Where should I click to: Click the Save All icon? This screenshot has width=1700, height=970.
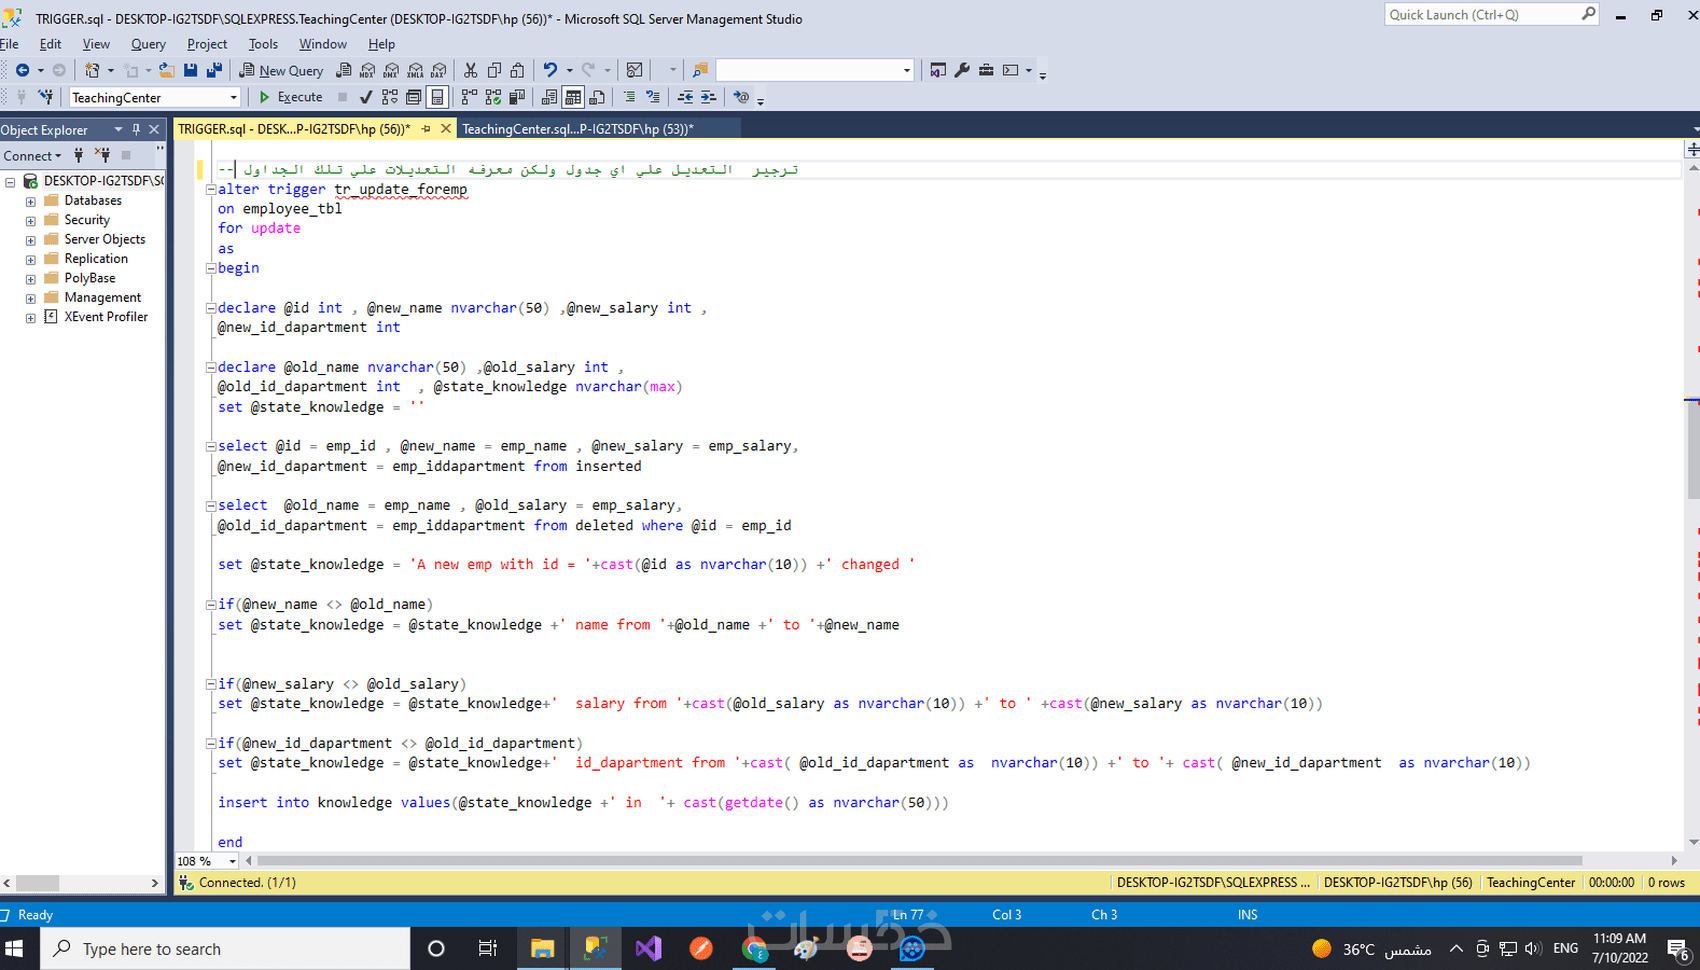point(214,70)
